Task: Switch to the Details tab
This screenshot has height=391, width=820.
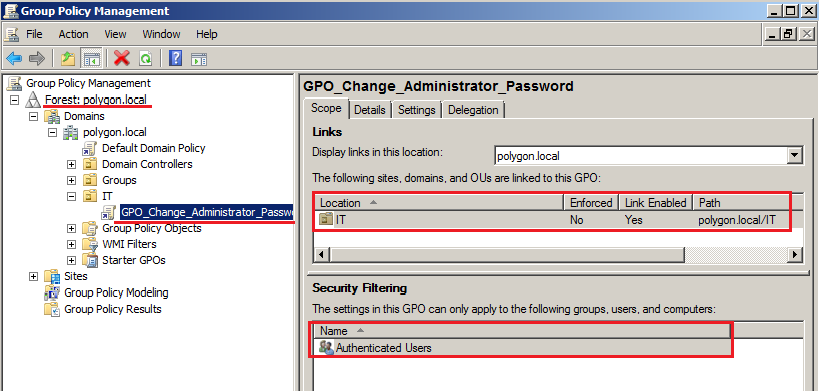Action: pyautogui.click(x=370, y=110)
